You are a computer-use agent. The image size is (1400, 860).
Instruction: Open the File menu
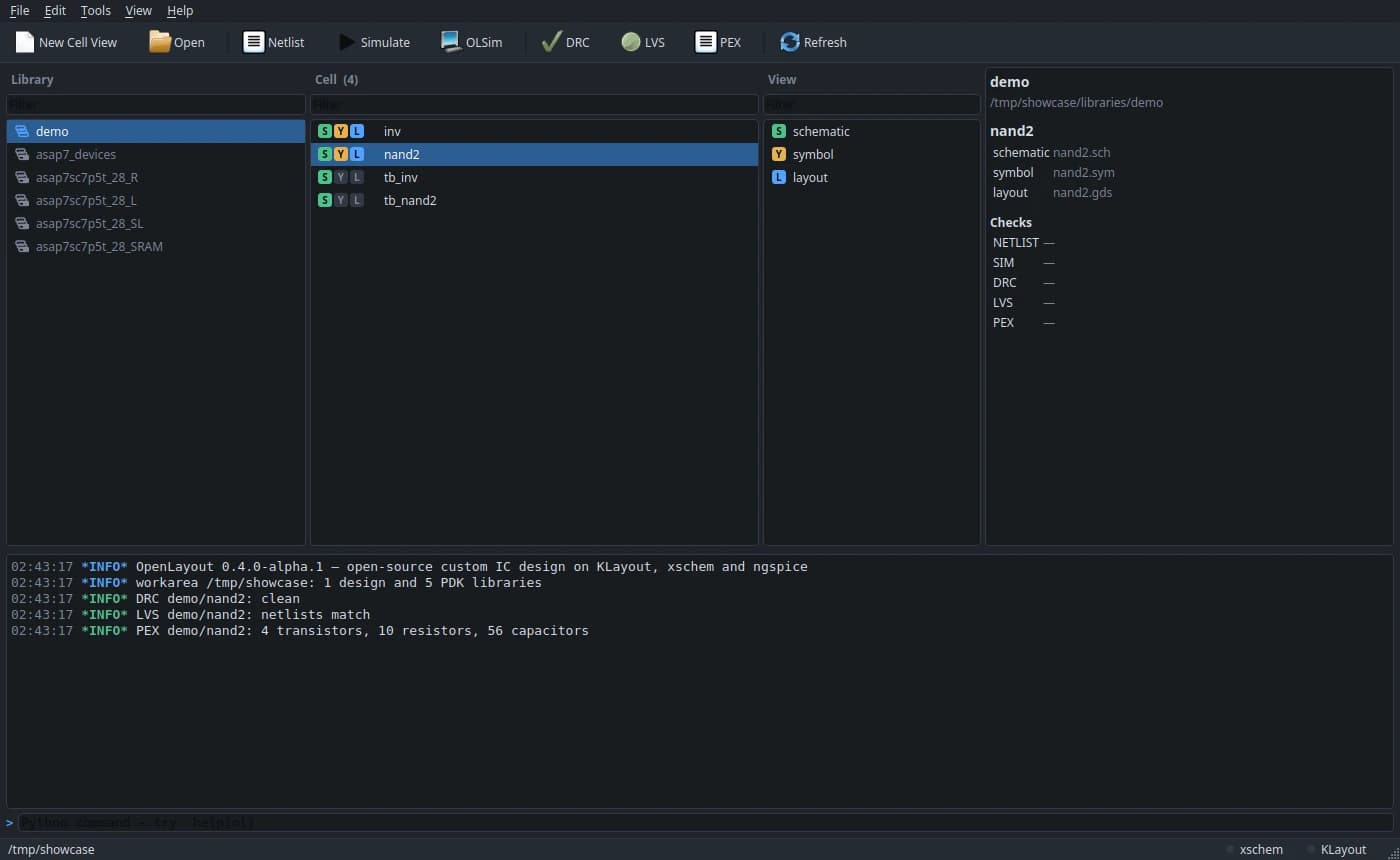tap(19, 10)
